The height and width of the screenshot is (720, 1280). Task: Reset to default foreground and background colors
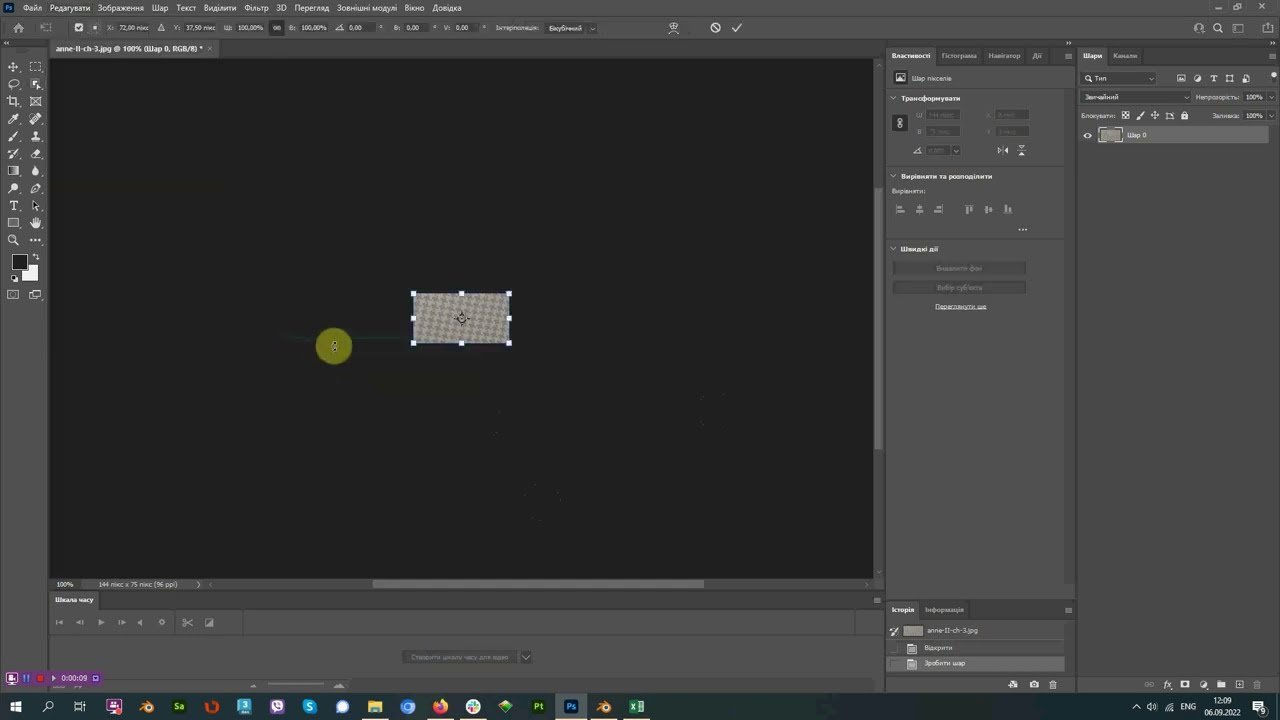pyautogui.click(x=14, y=279)
